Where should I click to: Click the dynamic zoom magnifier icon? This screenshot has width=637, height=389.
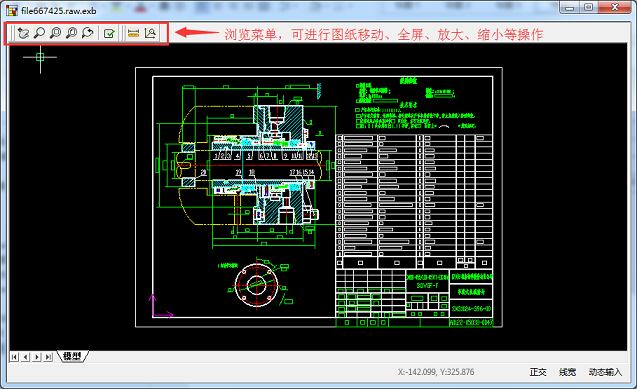click(39, 33)
